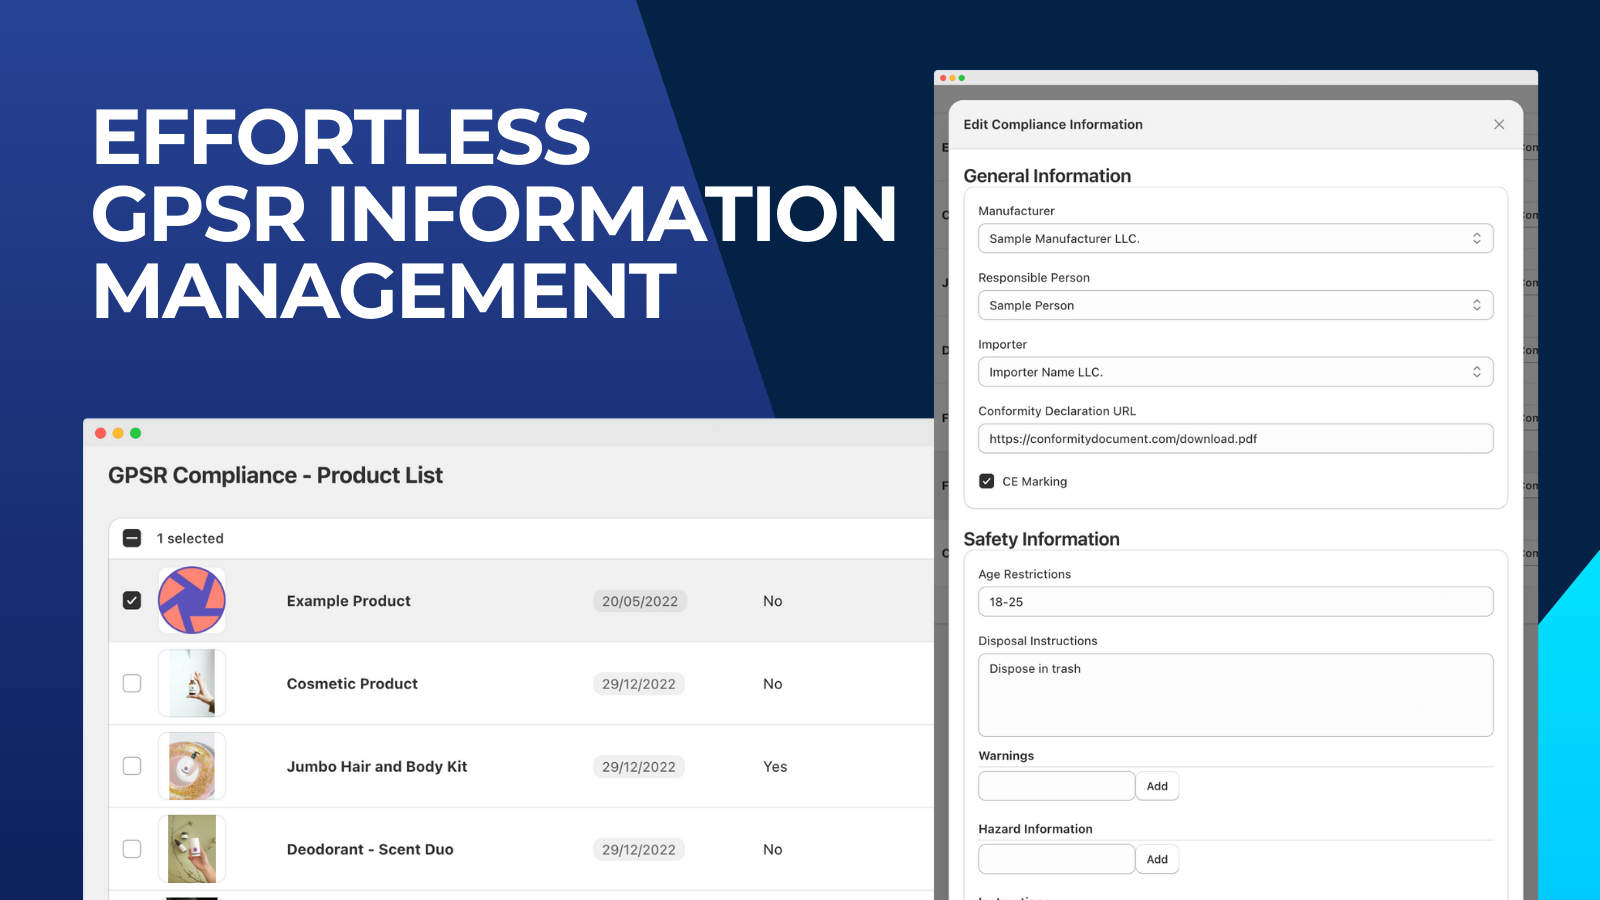The image size is (1600, 900).
Task: Uncheck the CE Marking checkbox
Action: (x=986, y=481)
